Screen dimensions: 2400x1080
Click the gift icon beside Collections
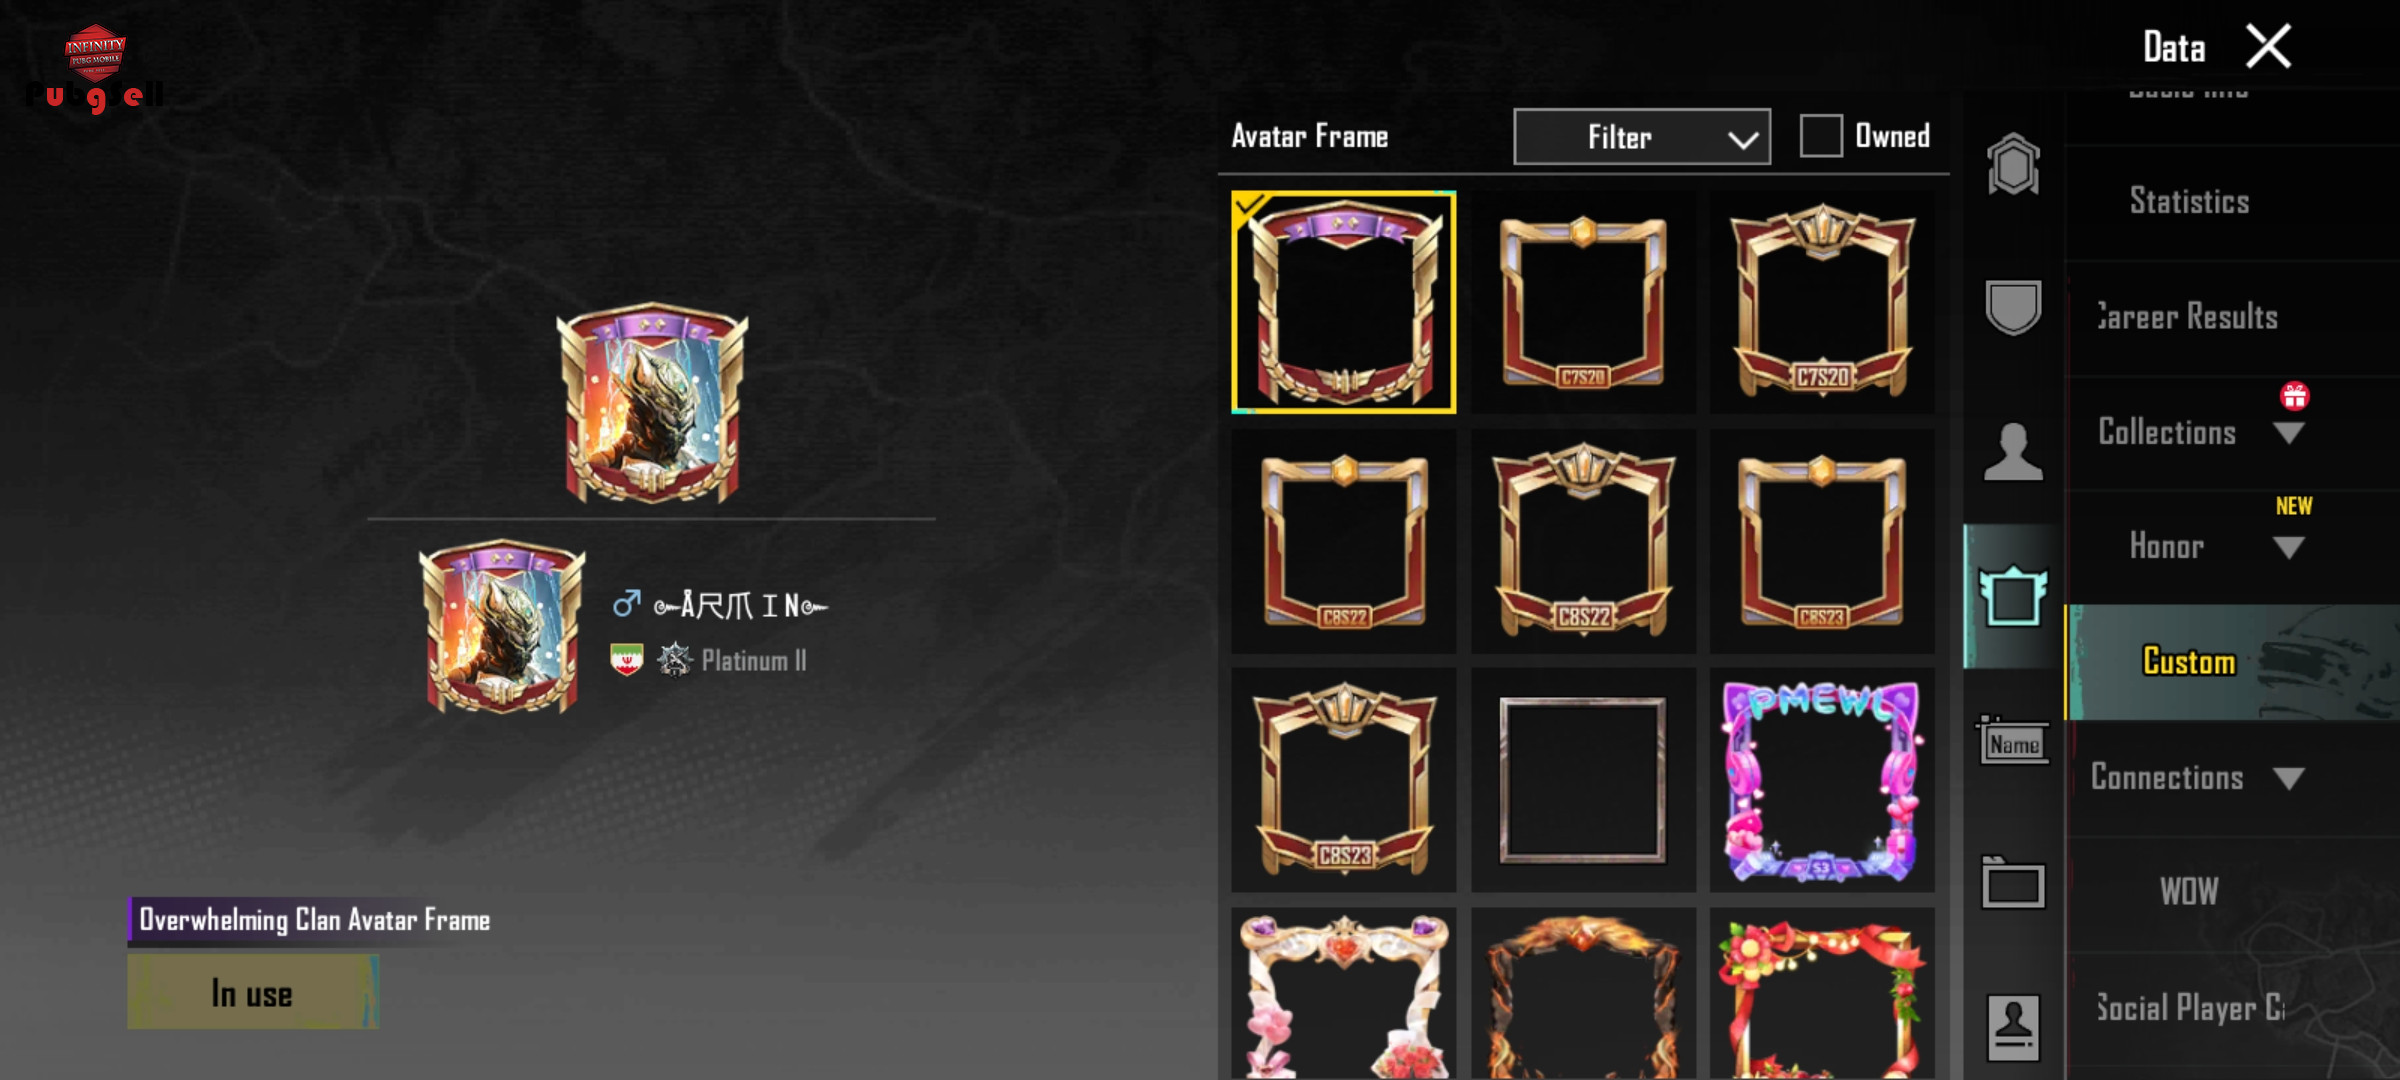pyautogui.click(x=2294, y=396)
